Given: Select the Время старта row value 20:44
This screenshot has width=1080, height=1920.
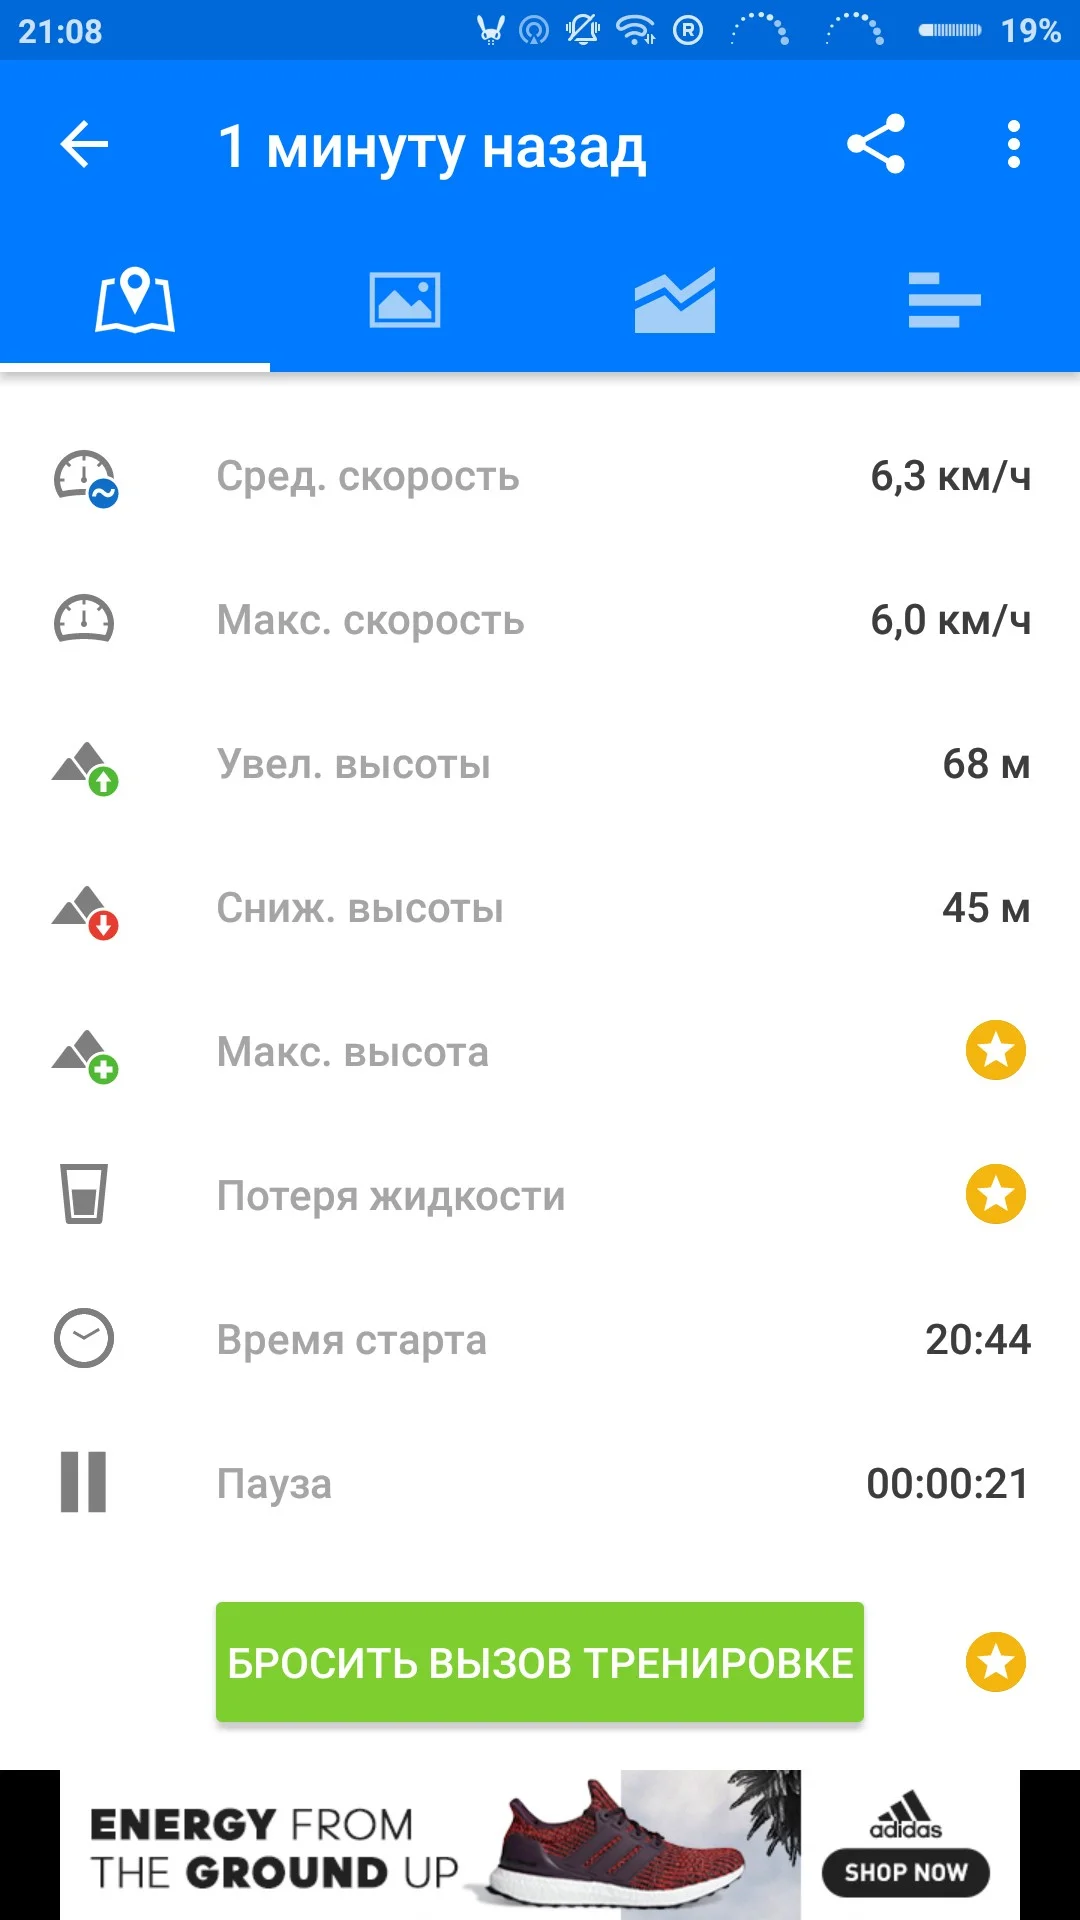Looking at the screenshot, I should (x=977, y=1340).
